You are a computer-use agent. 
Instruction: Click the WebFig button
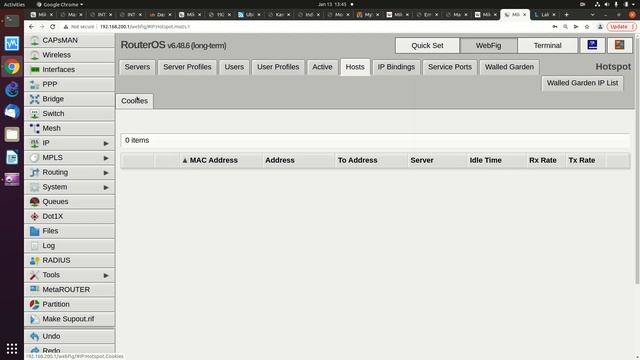tap(489, 45)
